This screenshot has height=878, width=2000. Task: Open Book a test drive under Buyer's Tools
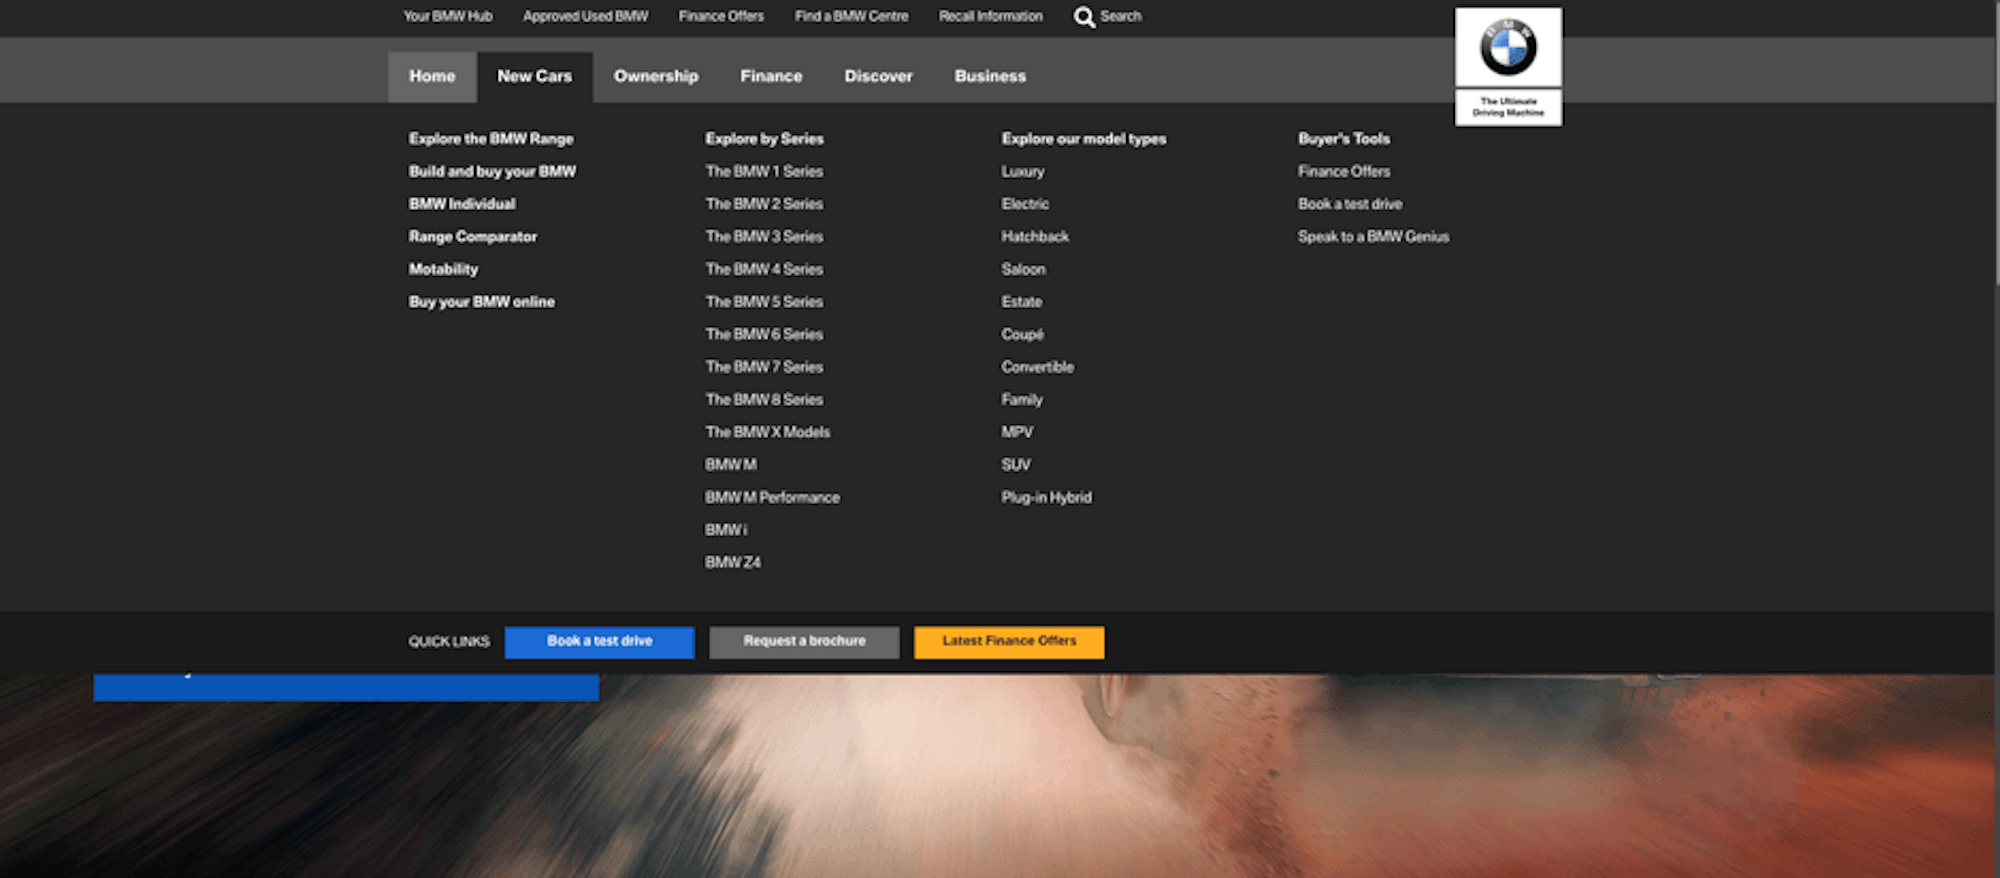point(1350,204)
